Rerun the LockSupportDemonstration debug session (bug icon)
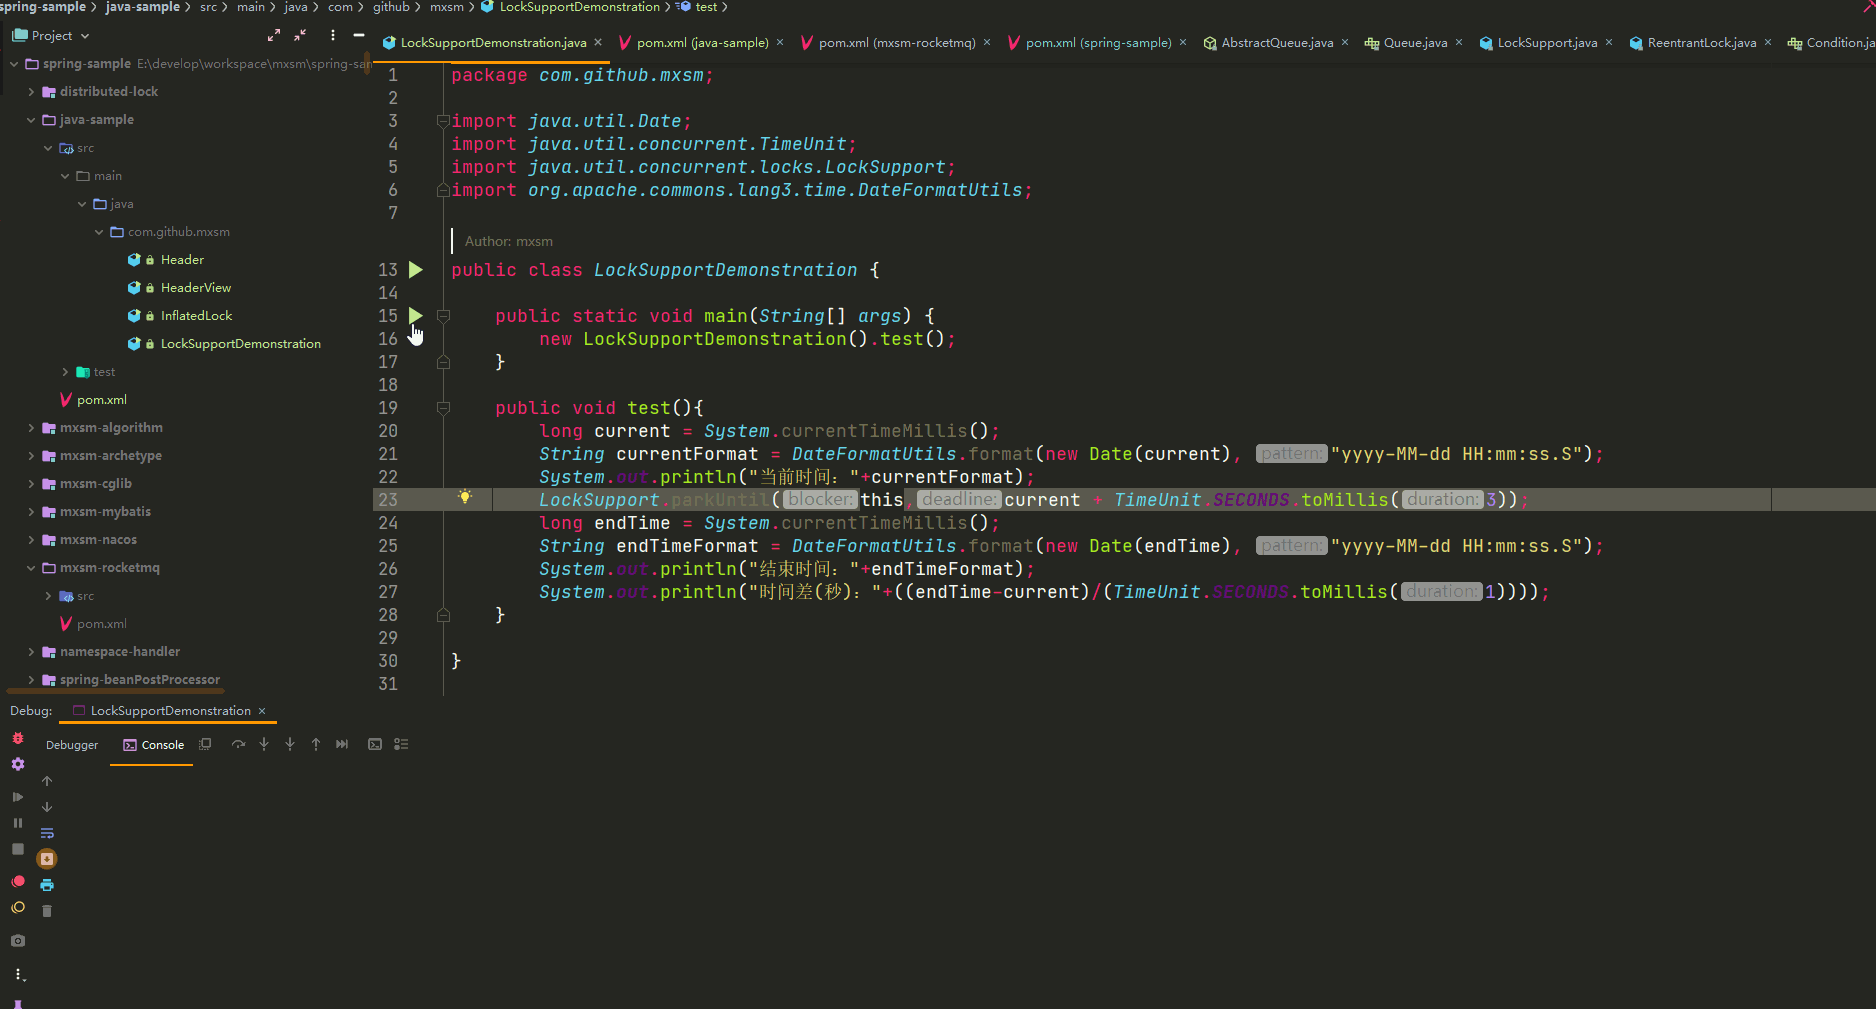This screenshot has height=1009, width=1876. click(x=17, y=738)
